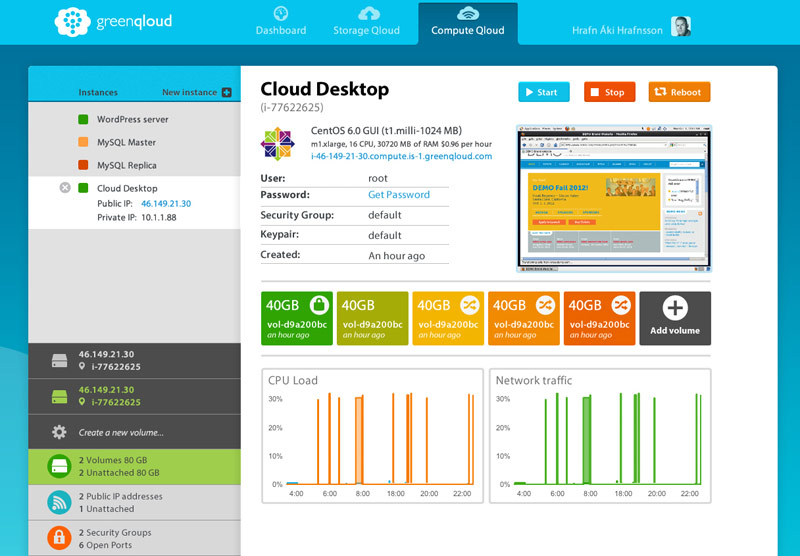Click the Dashboard gauge icon
800x556 pixels.
pos(281,13)
